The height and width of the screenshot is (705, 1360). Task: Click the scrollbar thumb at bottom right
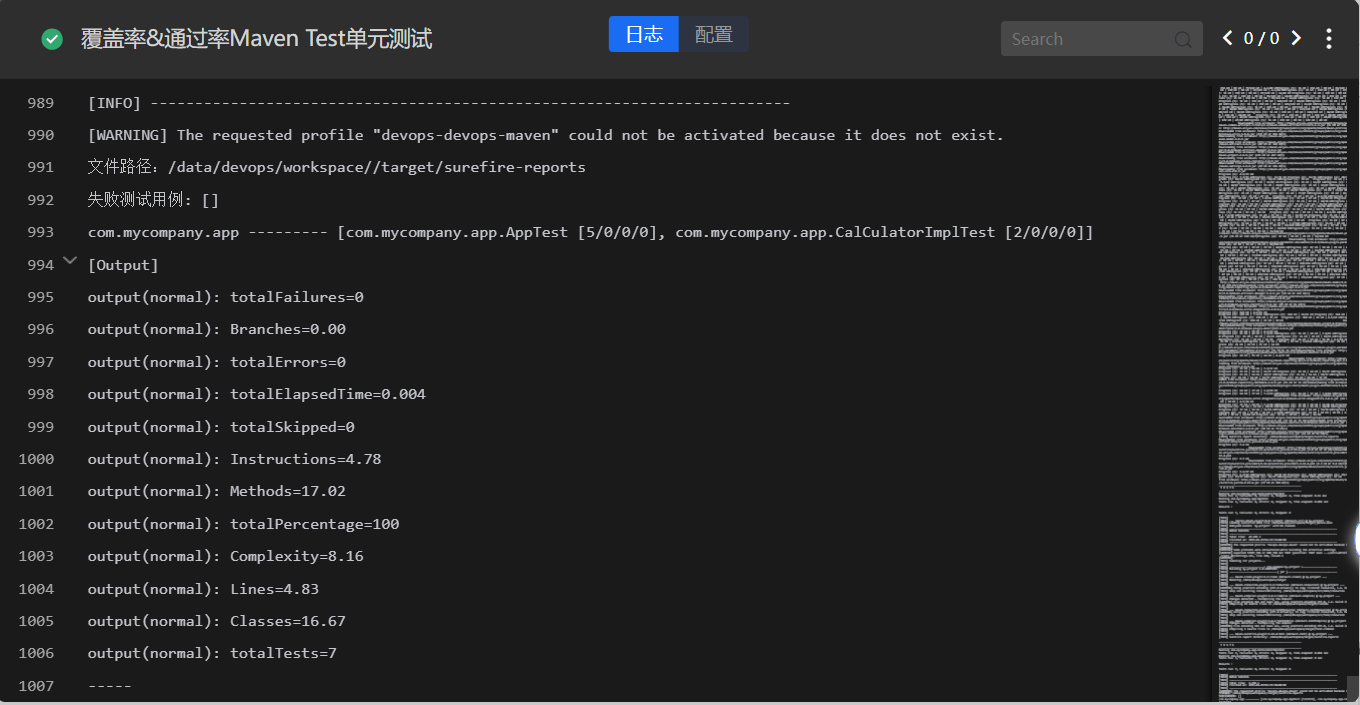[1352, 688]
